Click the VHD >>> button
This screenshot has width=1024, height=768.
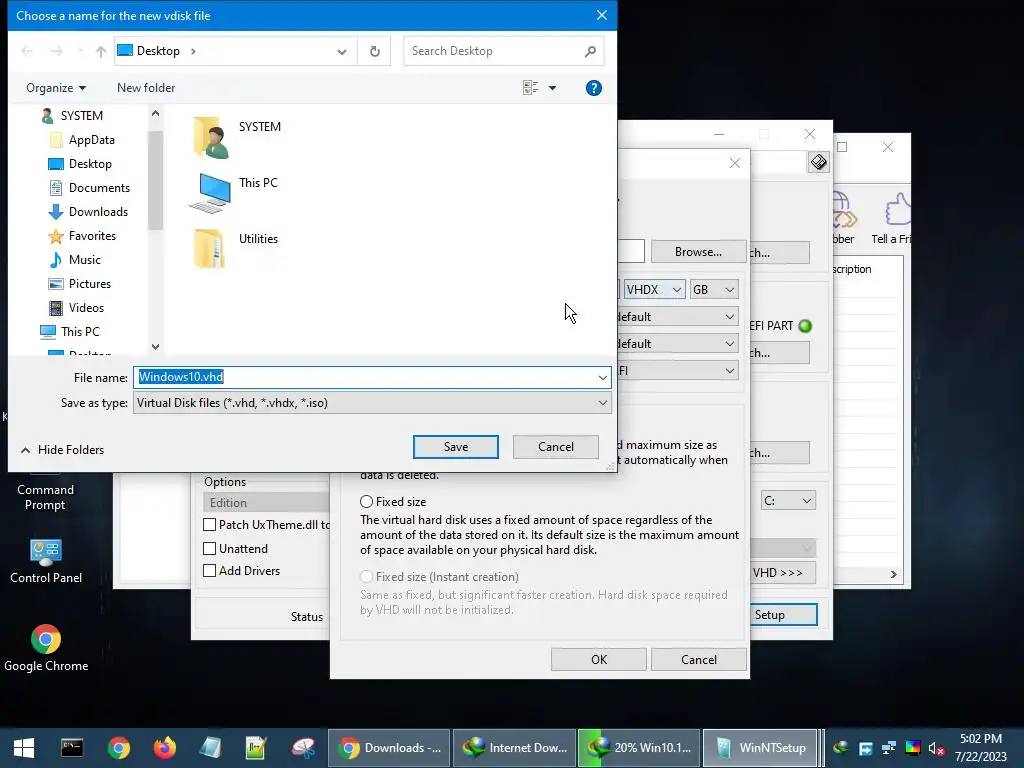click(x=782, y=573)
